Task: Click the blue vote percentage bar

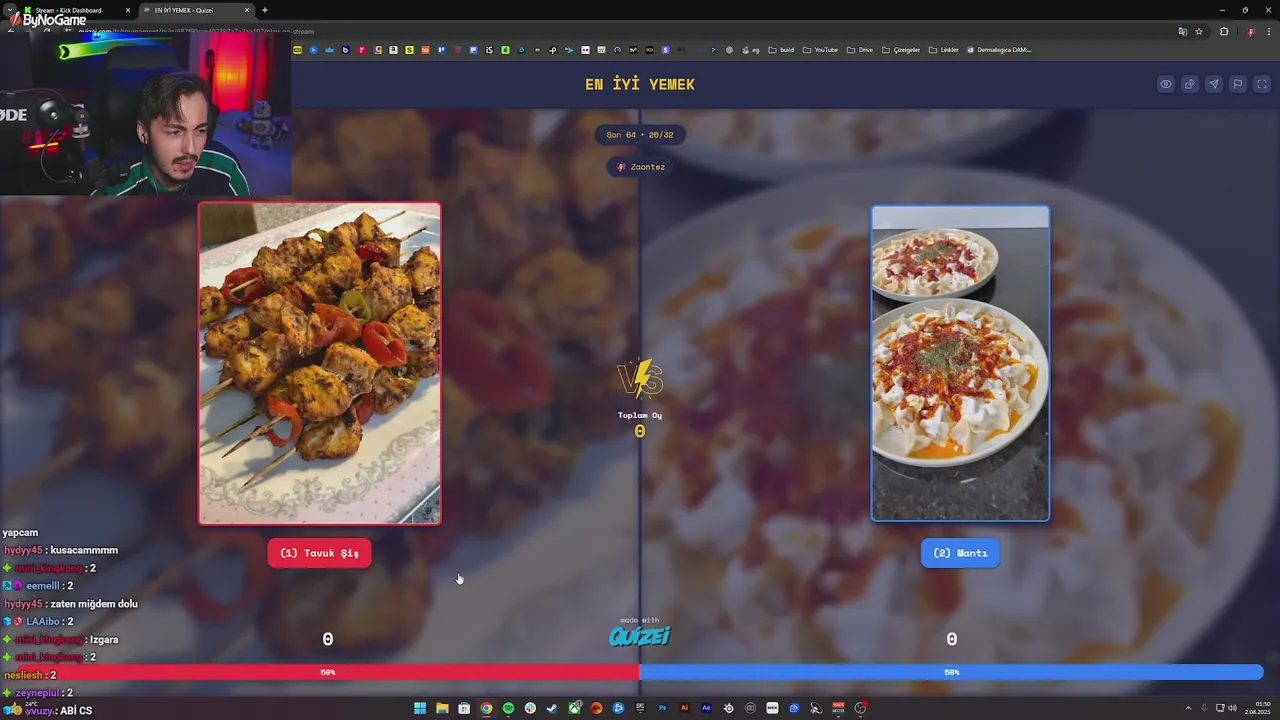Action: tap(951, 672)
